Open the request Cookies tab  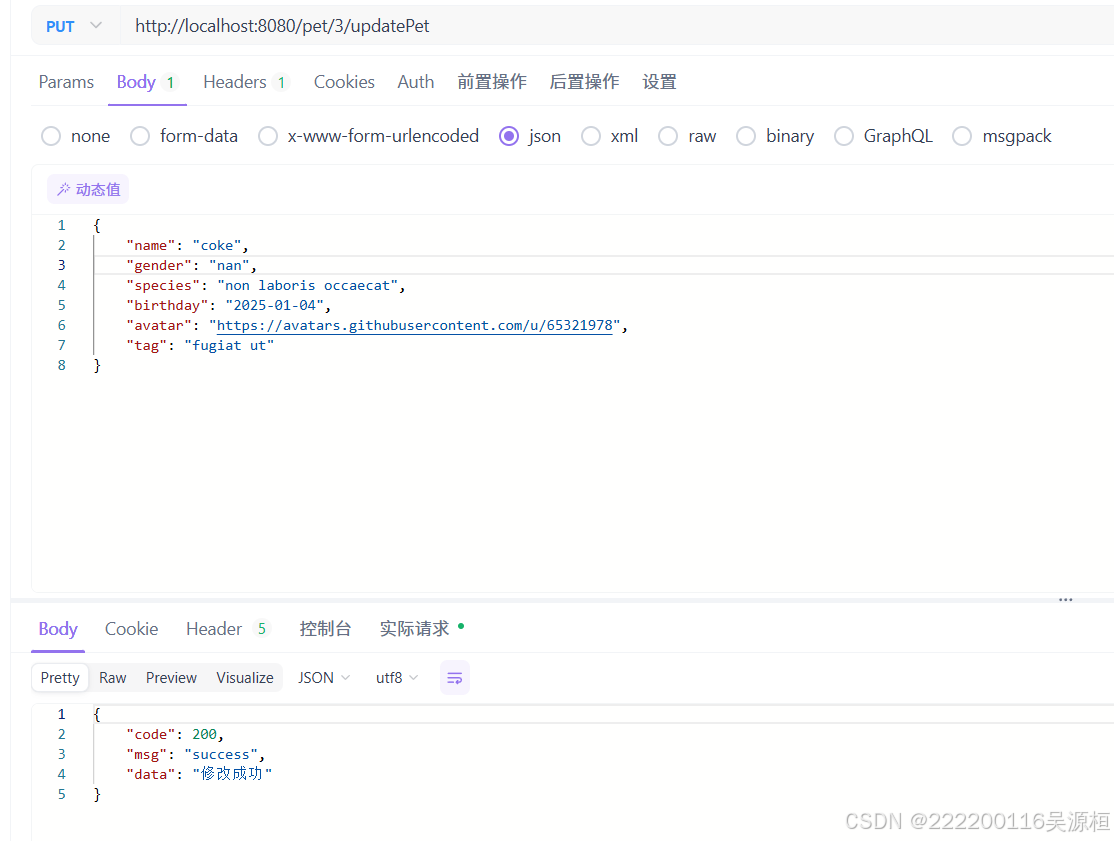[x=344, y=82]
